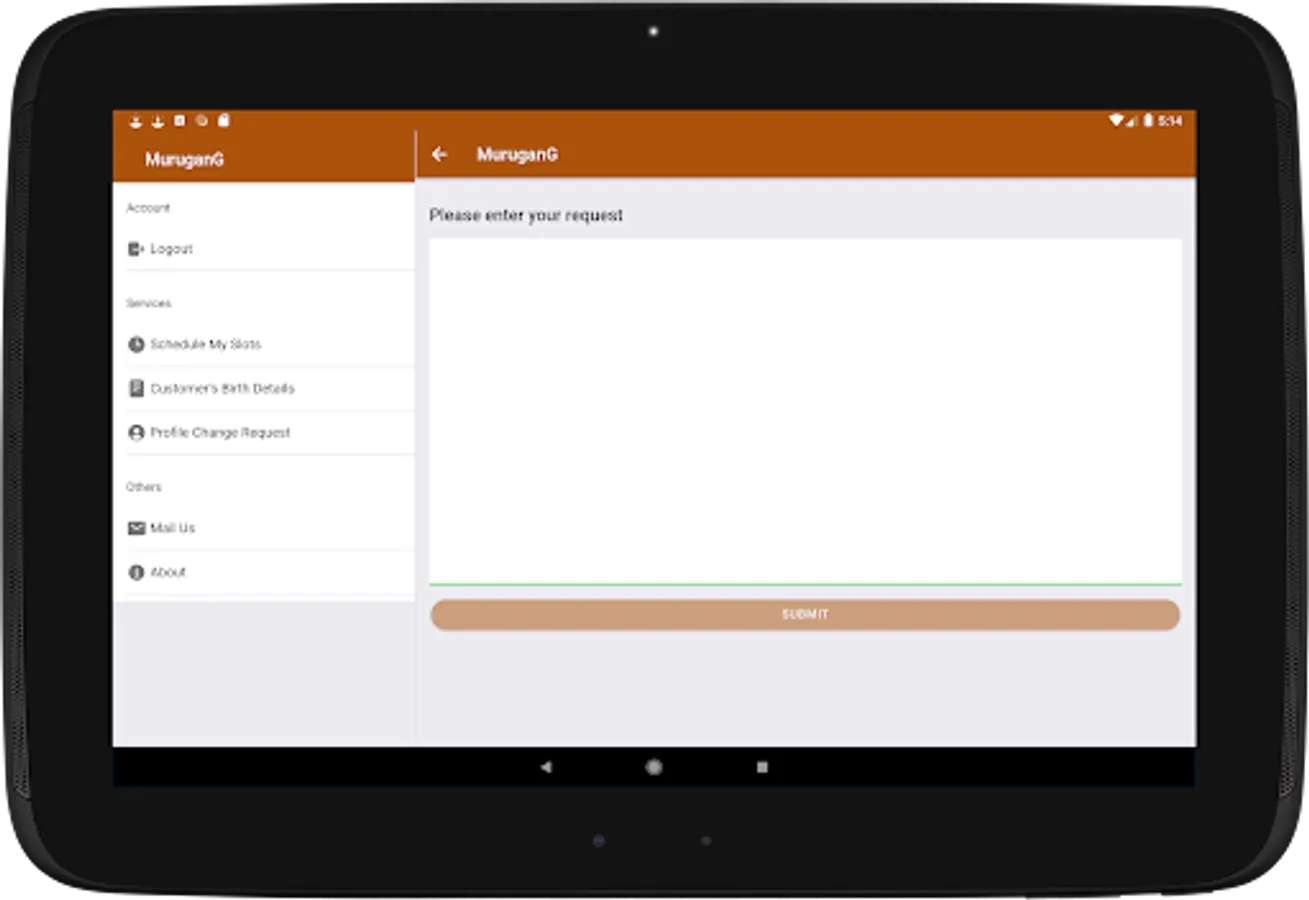1309x900 pixels.
Task: Click the Mail Us envelope icon
Action: [136, 528]
